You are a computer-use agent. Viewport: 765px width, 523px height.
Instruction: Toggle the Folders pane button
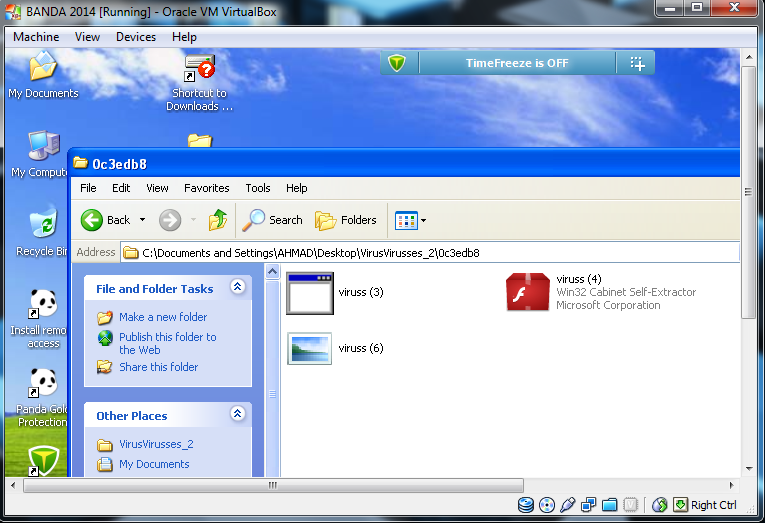tap(346, 220)
